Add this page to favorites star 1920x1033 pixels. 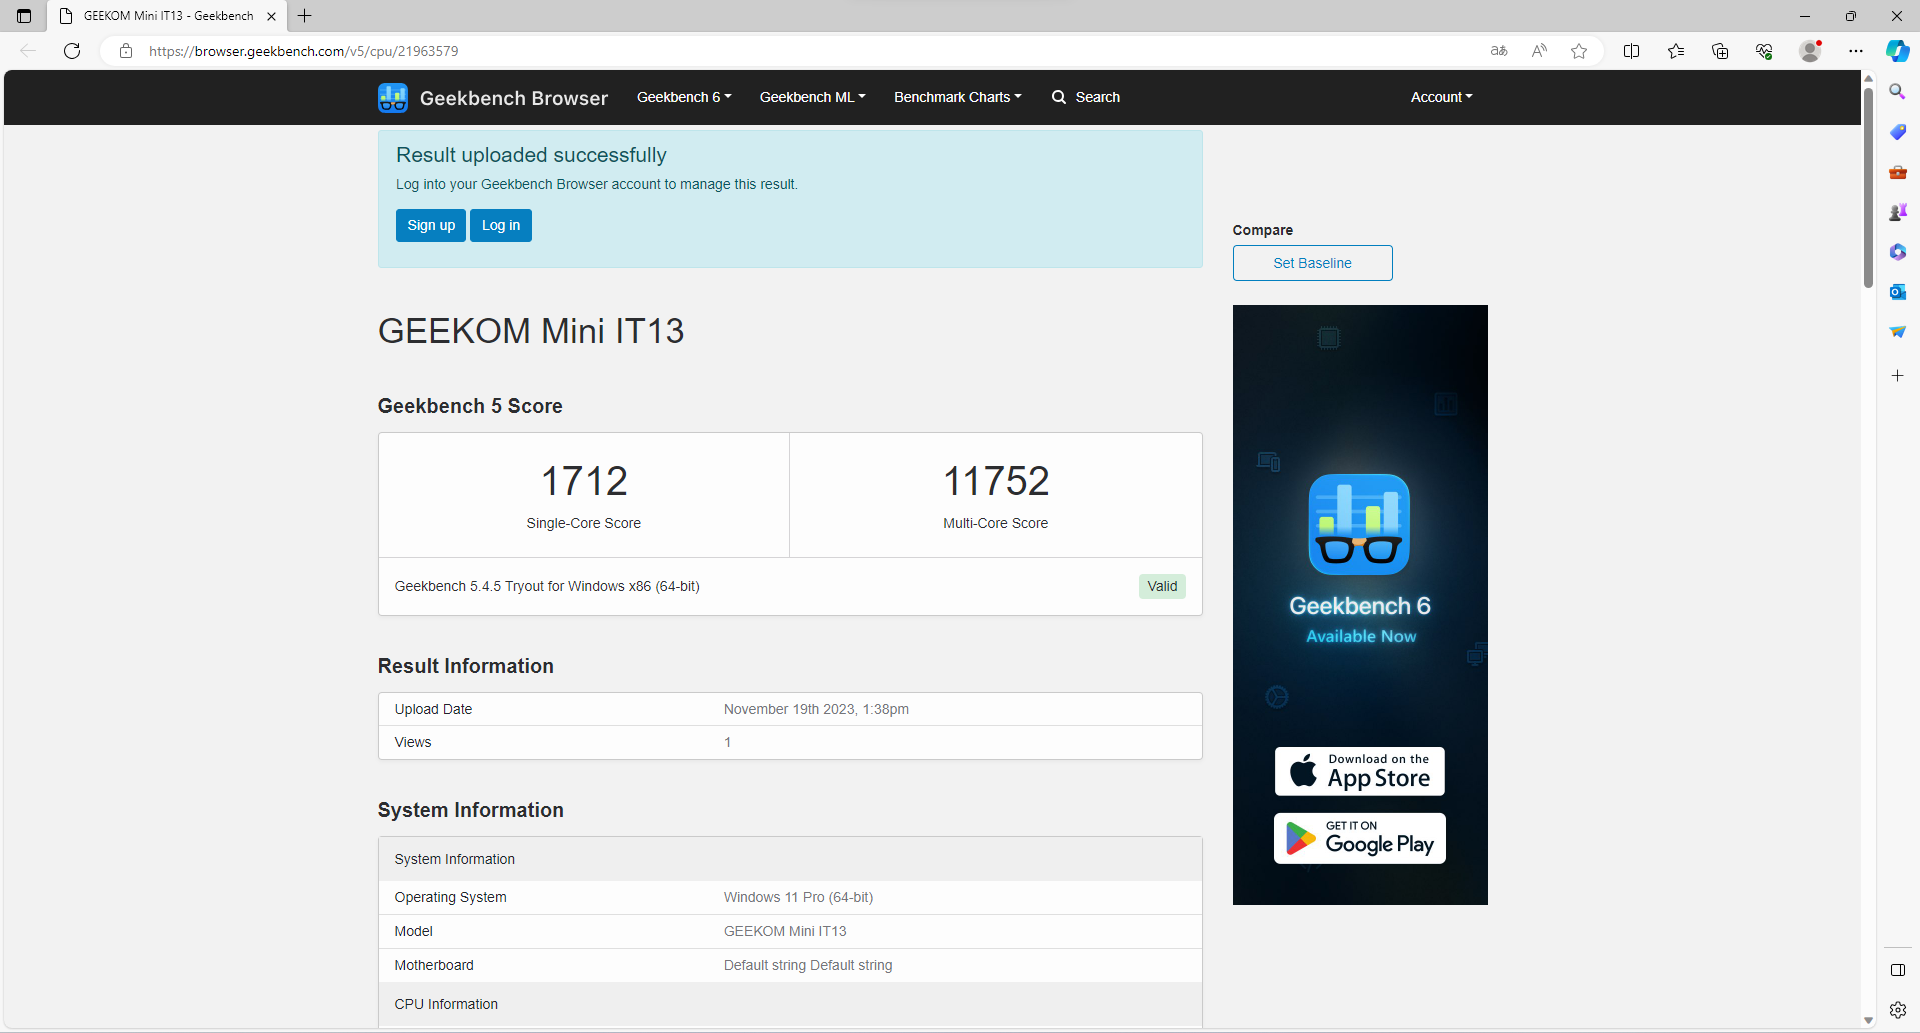pos(1579,51)
